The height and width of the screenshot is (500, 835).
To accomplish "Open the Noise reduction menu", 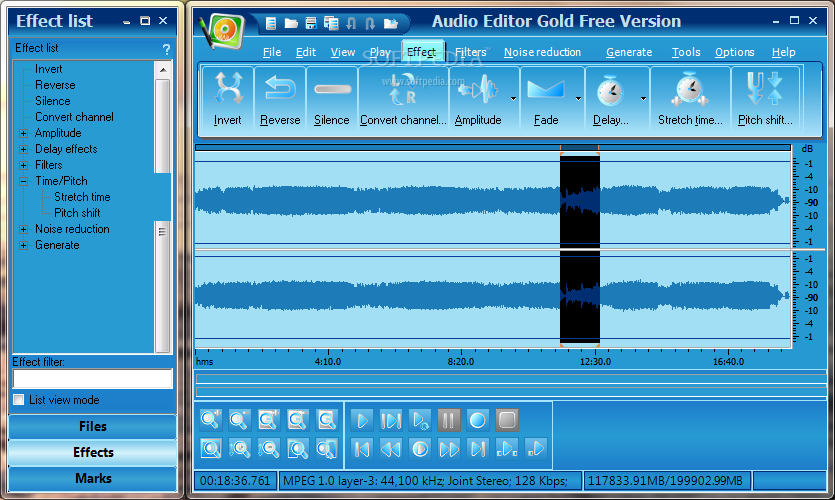I will [x=542, y=52].
